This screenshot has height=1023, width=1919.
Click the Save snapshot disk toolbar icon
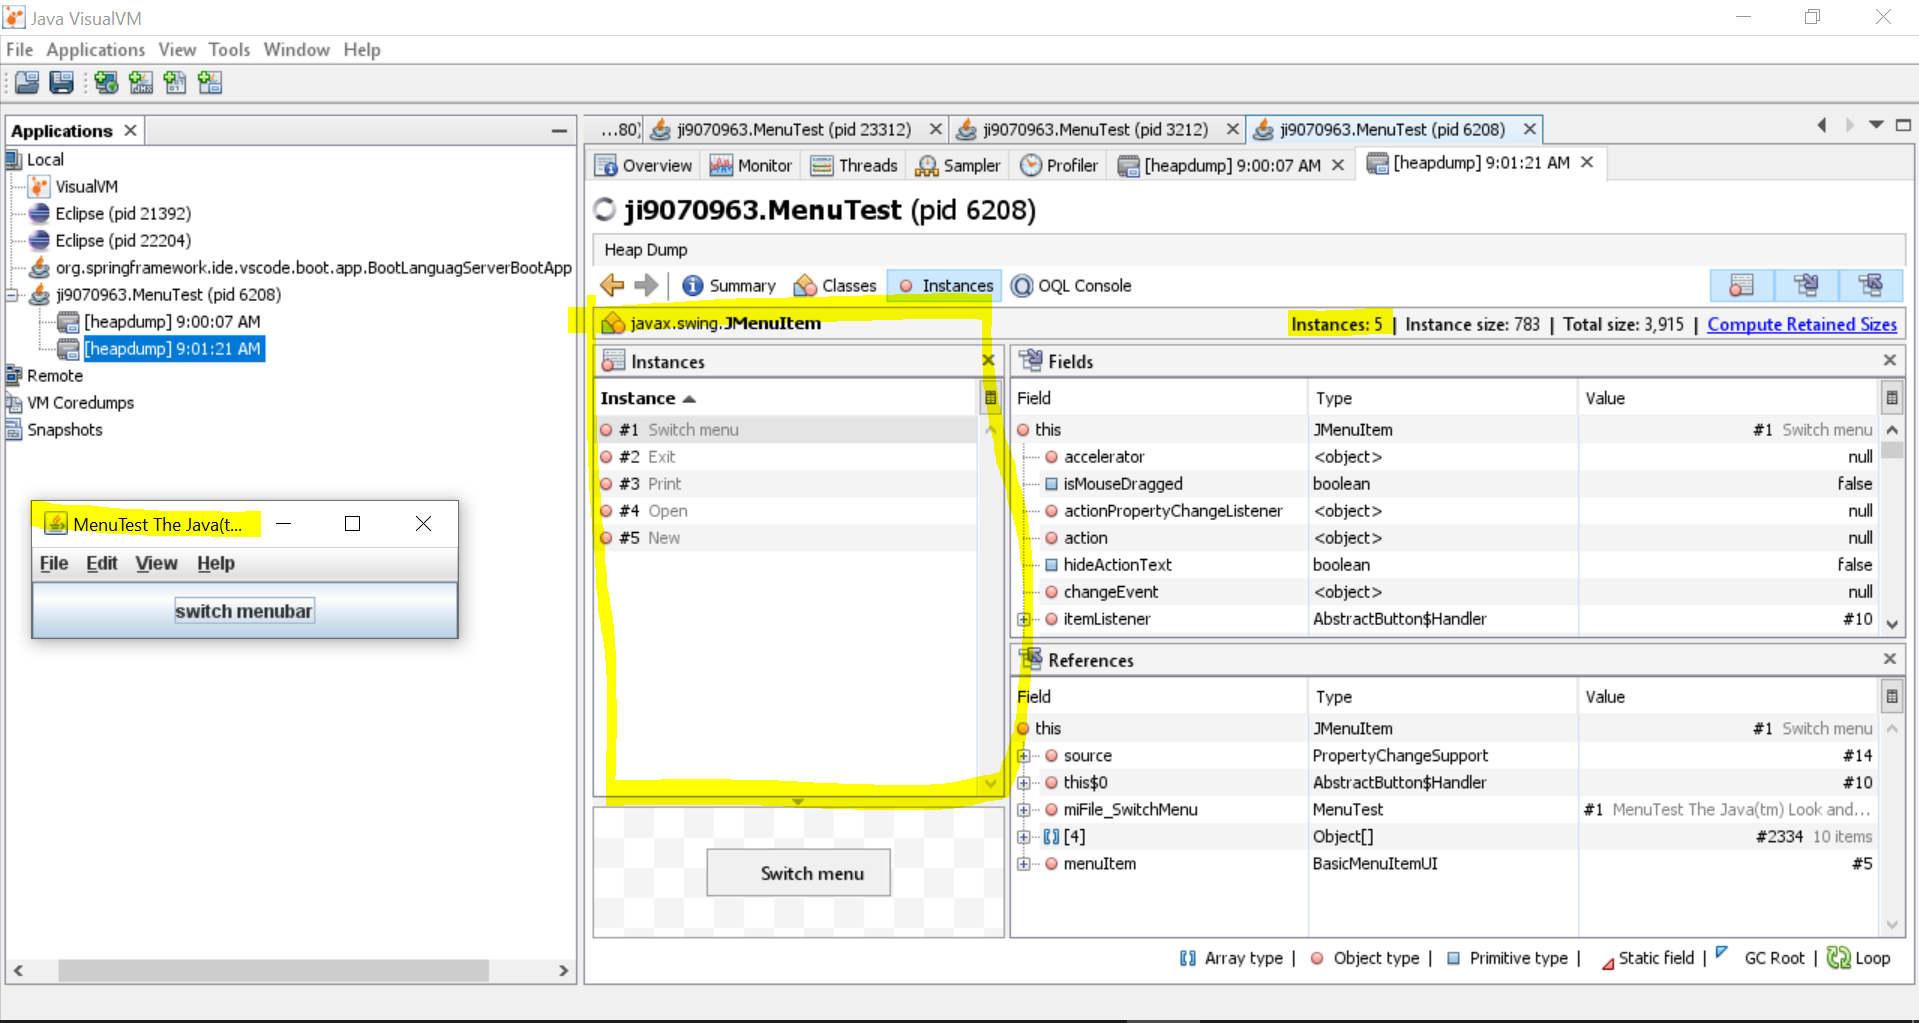[x=61, y=83]
